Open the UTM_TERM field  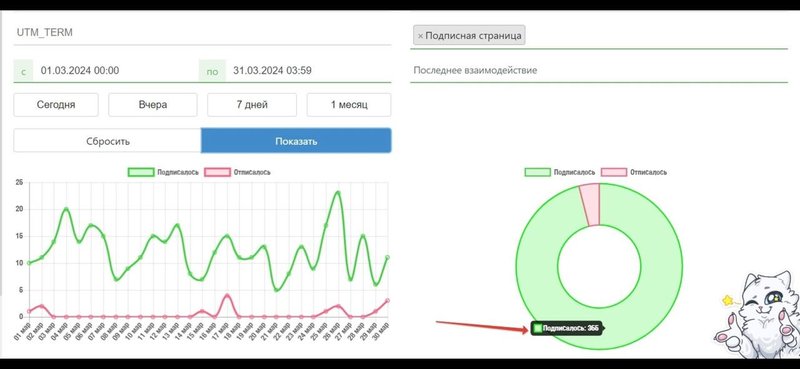[x=202, y=33]
